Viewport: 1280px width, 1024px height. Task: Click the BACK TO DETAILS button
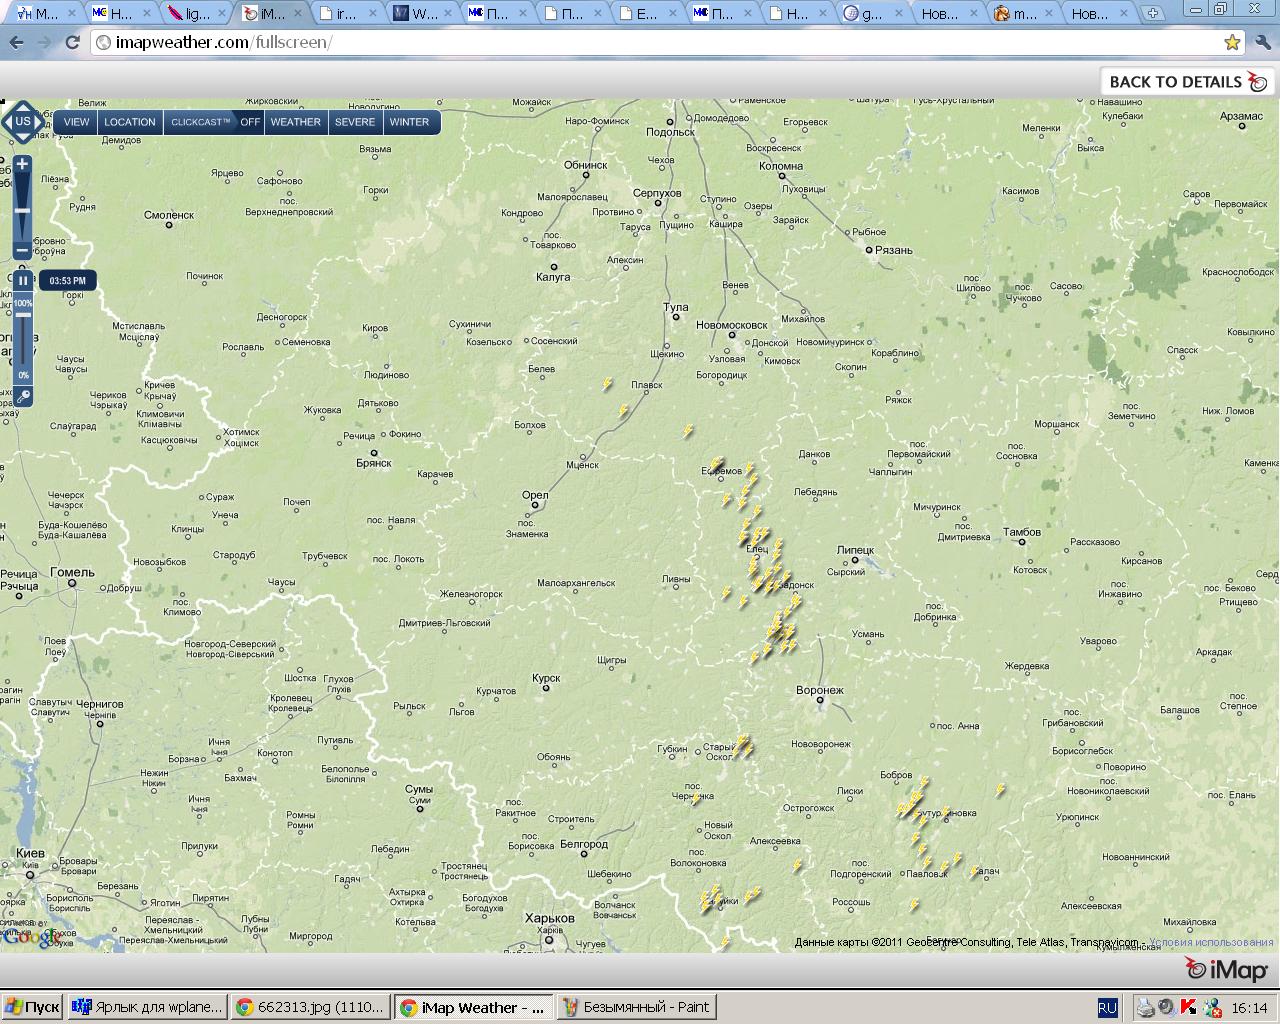point(1188,82)
